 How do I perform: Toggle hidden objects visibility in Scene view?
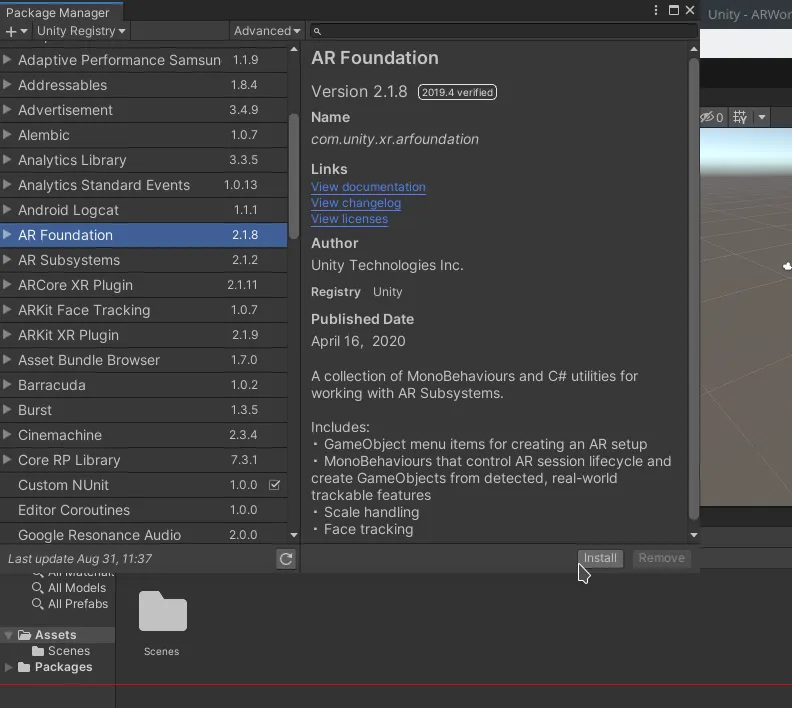tap(712, 117)
